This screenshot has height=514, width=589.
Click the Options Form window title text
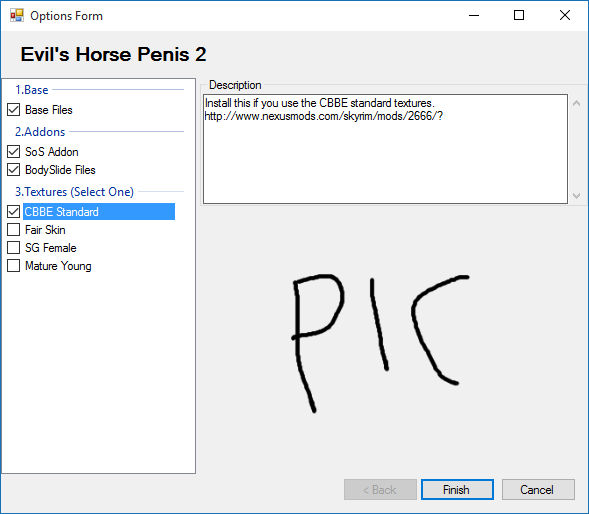(66, 16)
